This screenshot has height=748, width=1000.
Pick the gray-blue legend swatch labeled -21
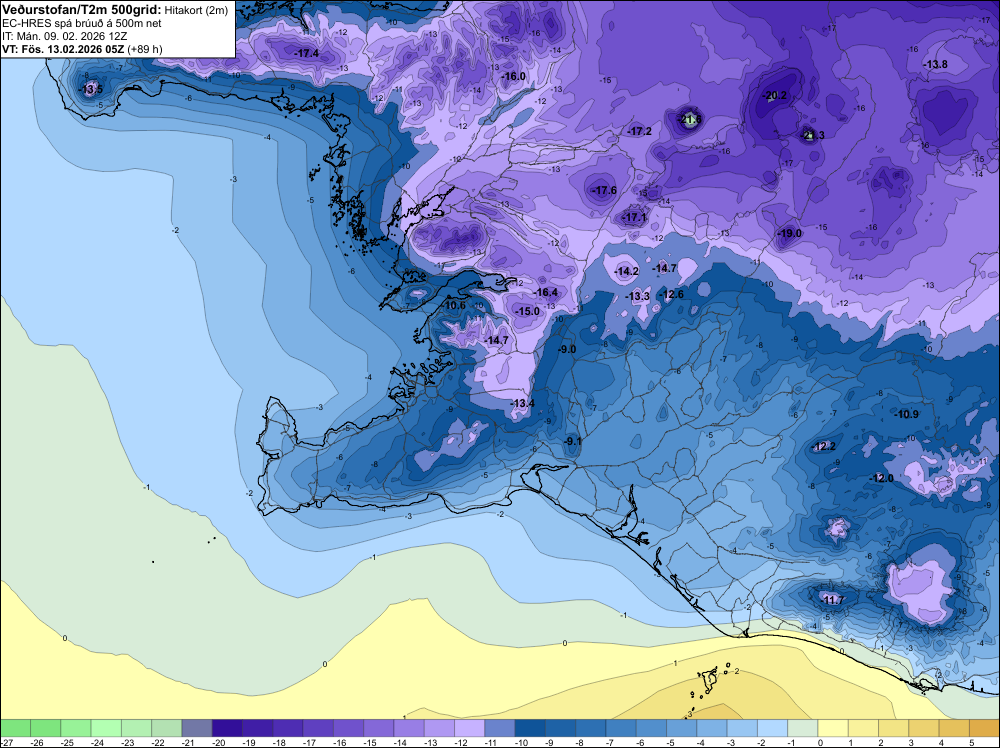pos(196,728)
